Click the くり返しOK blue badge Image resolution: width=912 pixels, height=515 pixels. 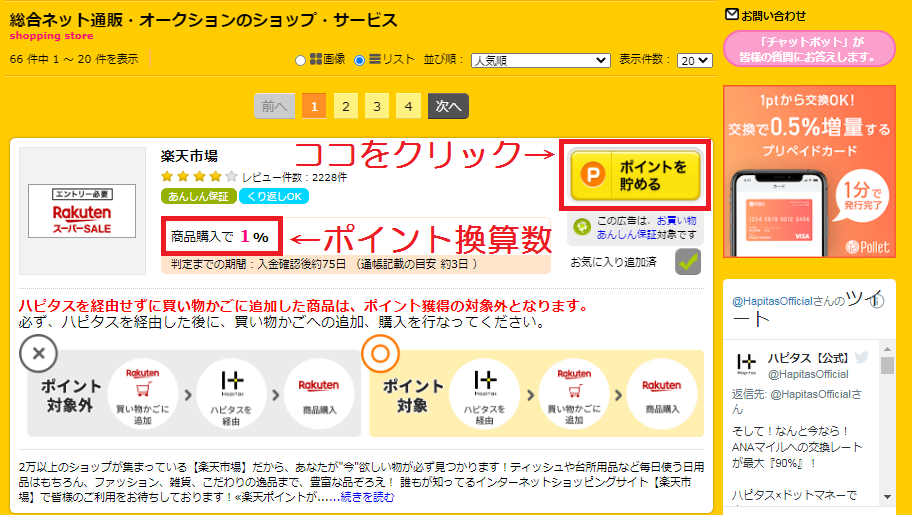(274, 197)
